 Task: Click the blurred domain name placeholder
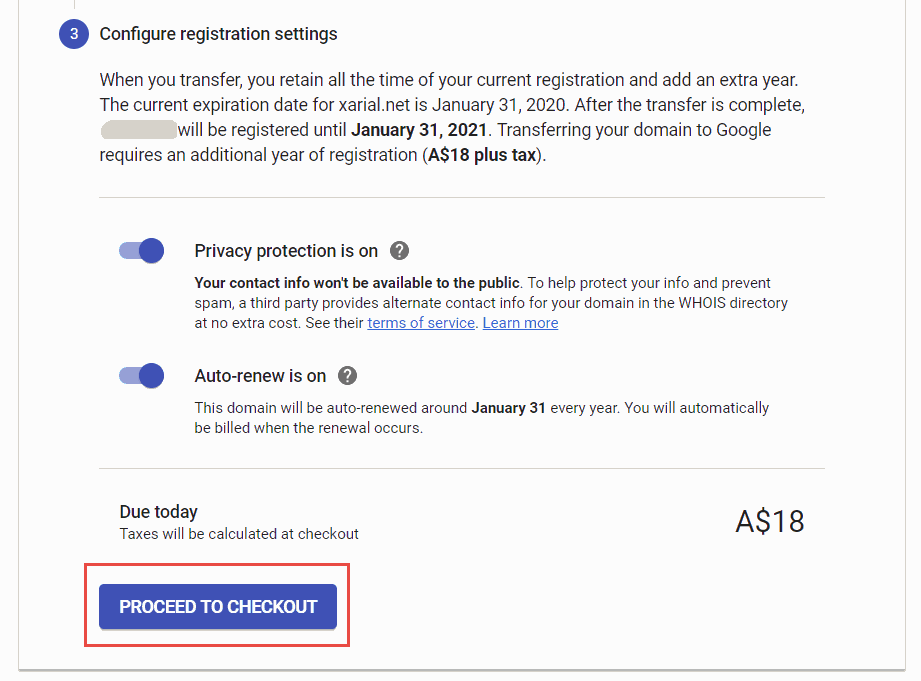(x=139, y=129)
